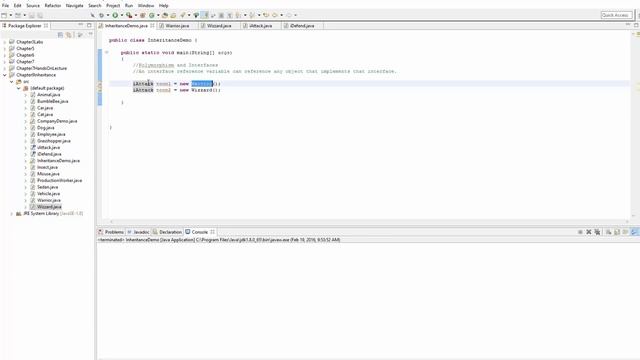
Task: Expand the Chapter6 project node
Action: pos(4,55)
